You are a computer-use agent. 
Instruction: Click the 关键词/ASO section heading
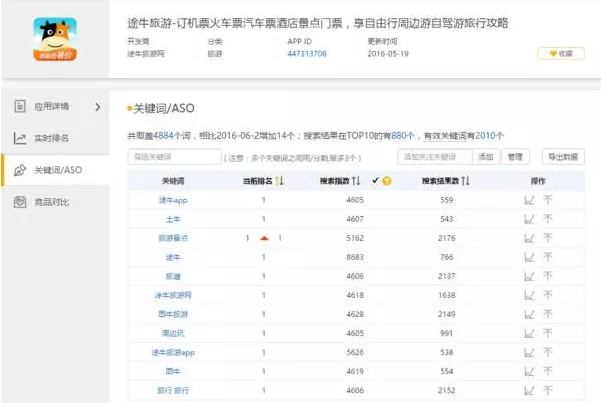[164, 108]
